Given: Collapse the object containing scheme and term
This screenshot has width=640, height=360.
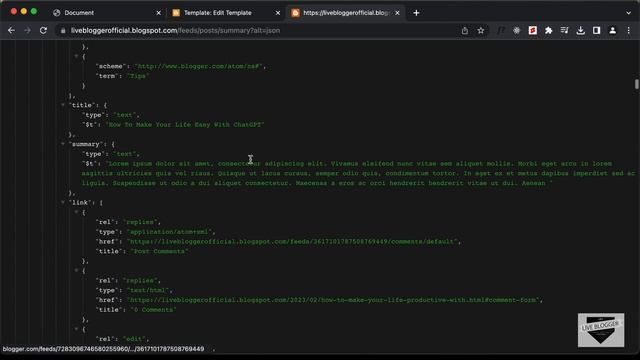Looking at the screenshot, I should pos(76,56).
